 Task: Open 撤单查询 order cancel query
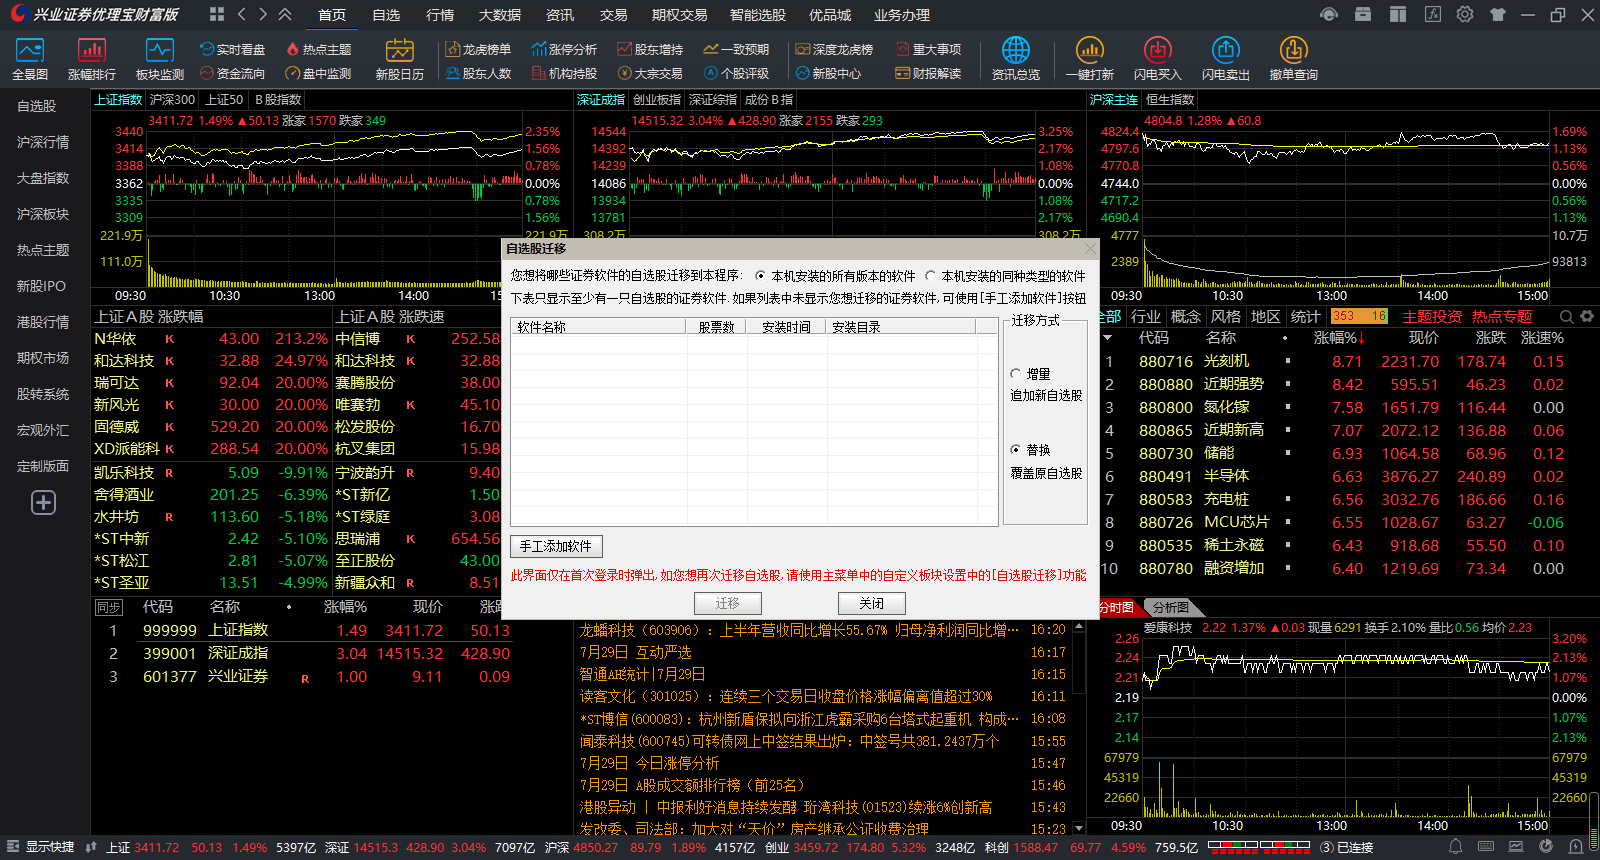[x=1294, y=60]
